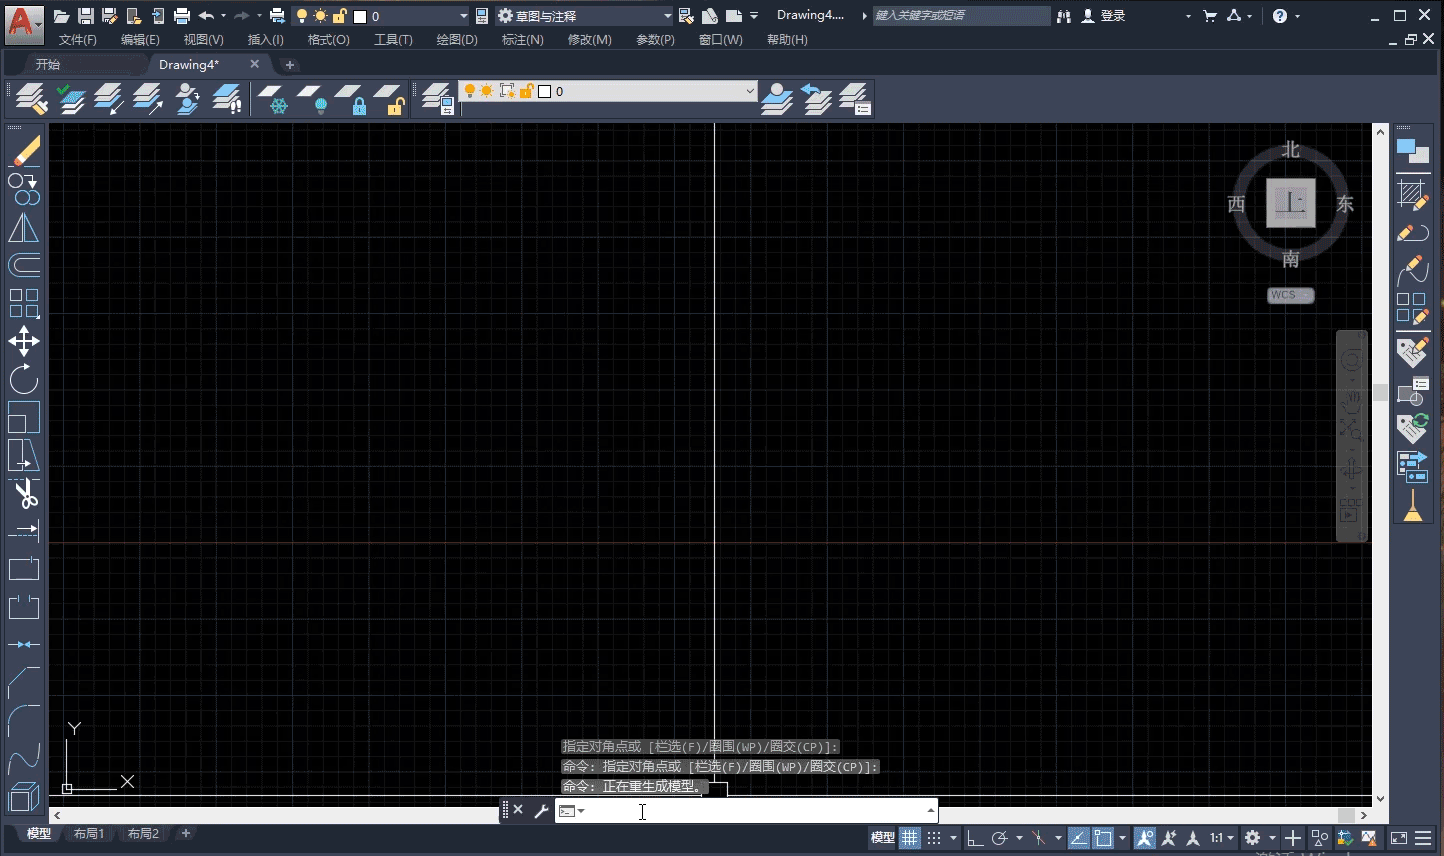Toggle polar tracking in status bar
Image resolution: width=1444 pixels, height=856 pixels.
coord(999,838)
